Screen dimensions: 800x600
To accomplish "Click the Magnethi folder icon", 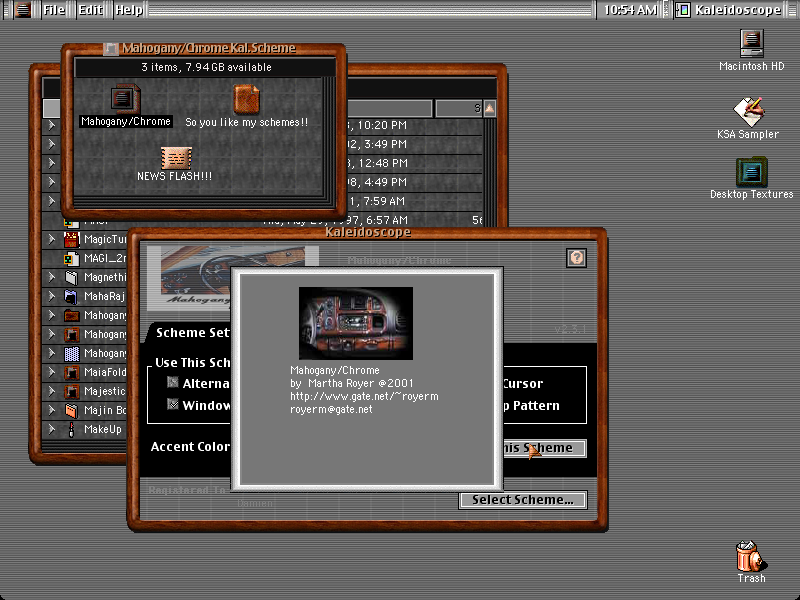I will click(71, 277).
